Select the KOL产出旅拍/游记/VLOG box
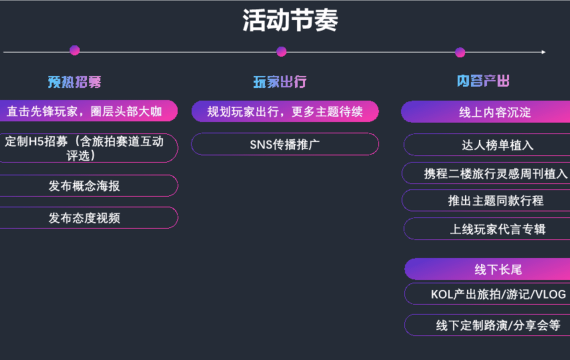Viewport: 570px width, 360px height. (487, 294)
